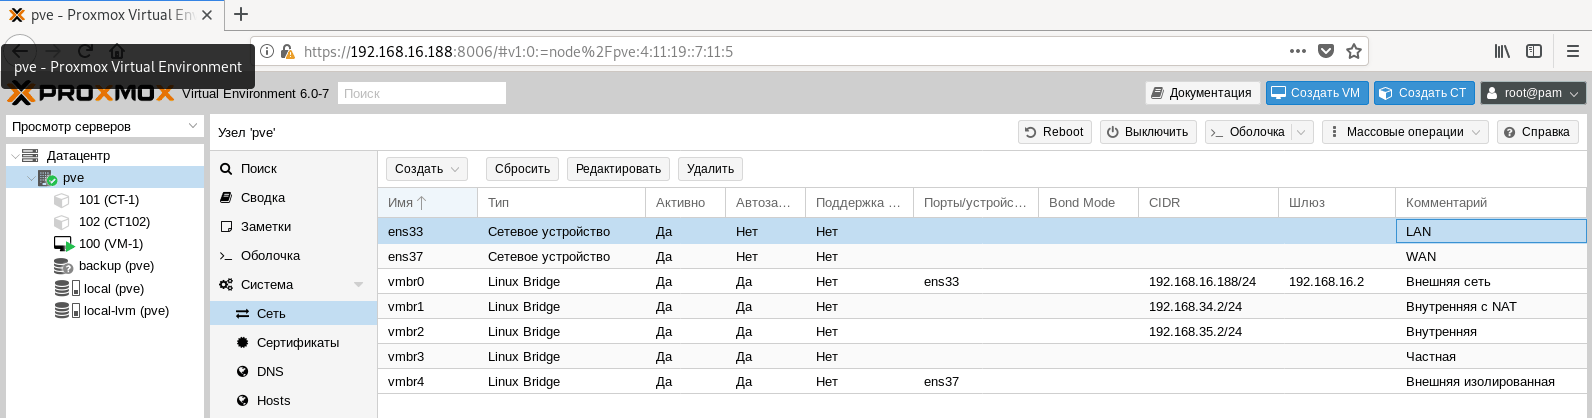The width and height of the screenshot is (1592, 418).
Task: Open the Создать network dropdown
Action: tap(427, 169)
